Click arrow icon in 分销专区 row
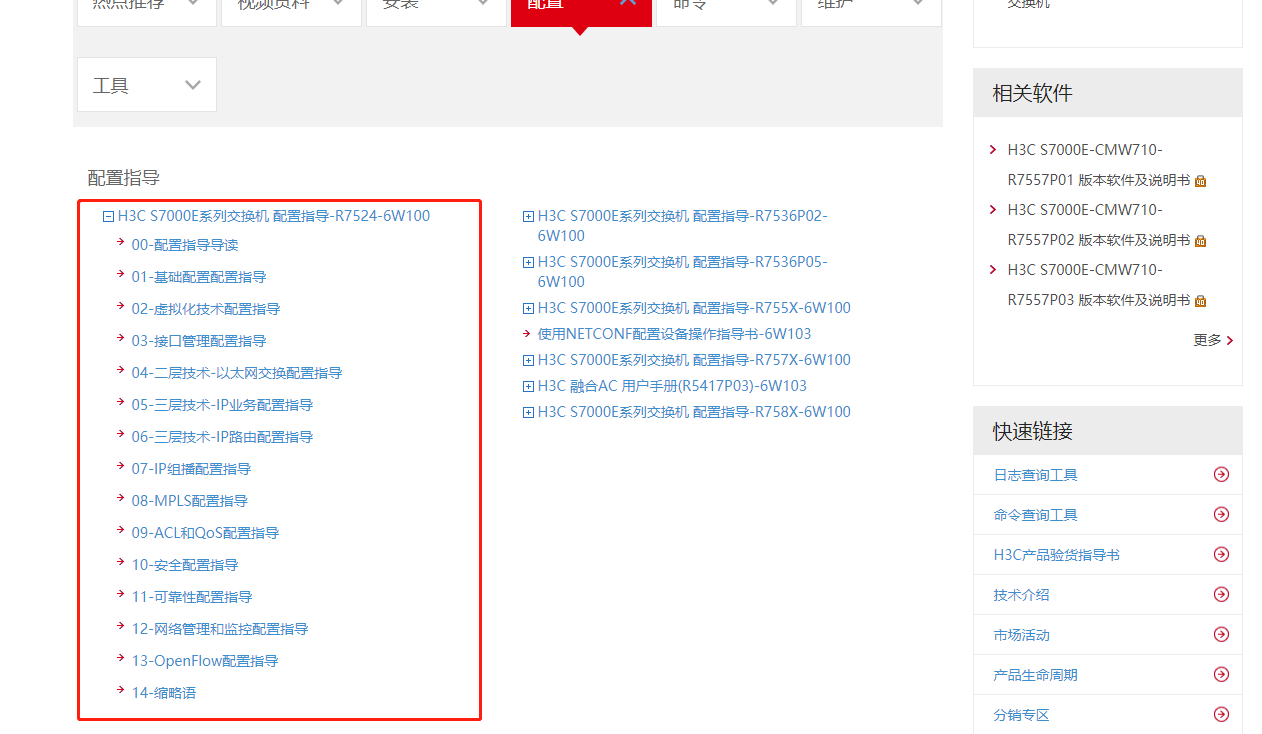The image size is (1262, 734). [1221, 715]
